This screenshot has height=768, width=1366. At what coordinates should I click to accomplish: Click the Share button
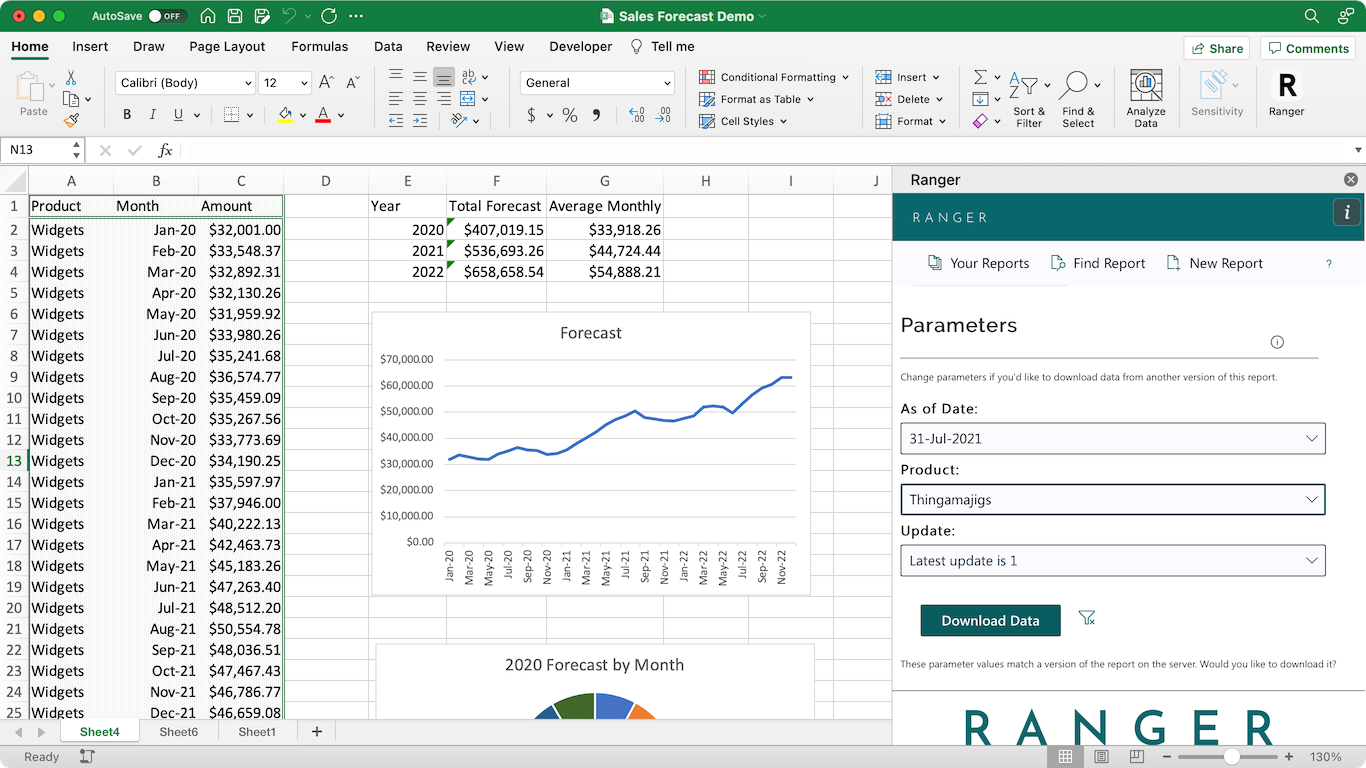(1216, 48)
